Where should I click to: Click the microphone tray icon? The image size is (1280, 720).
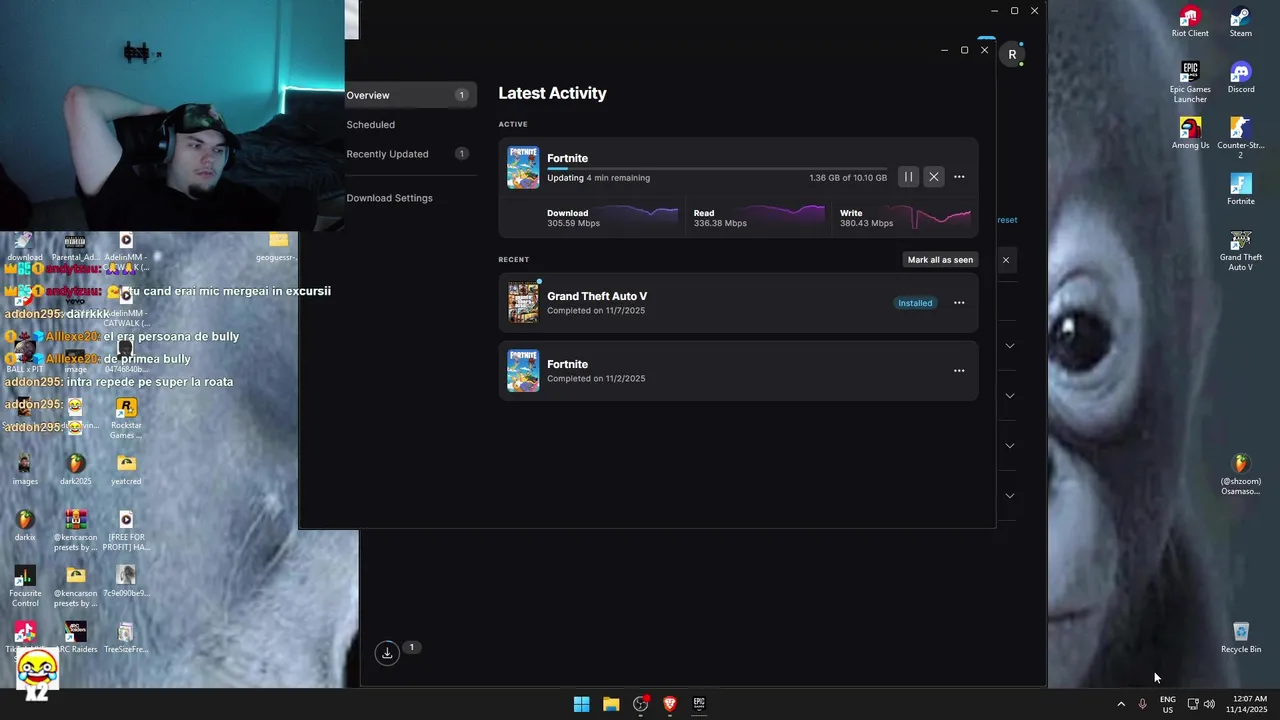coord(1142,704)
